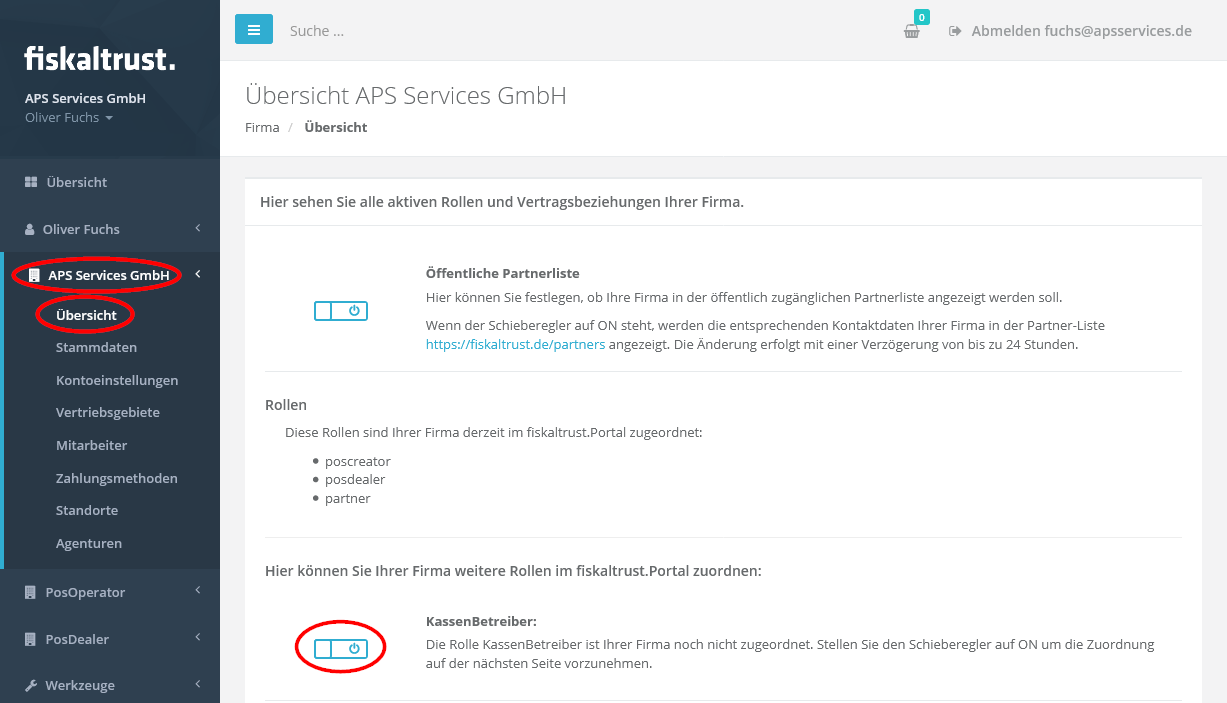The height and width of the screenshot is (703, 1227).
Task: Open Stammdaten in the sidebar
Action: click(x=96, y=347)
